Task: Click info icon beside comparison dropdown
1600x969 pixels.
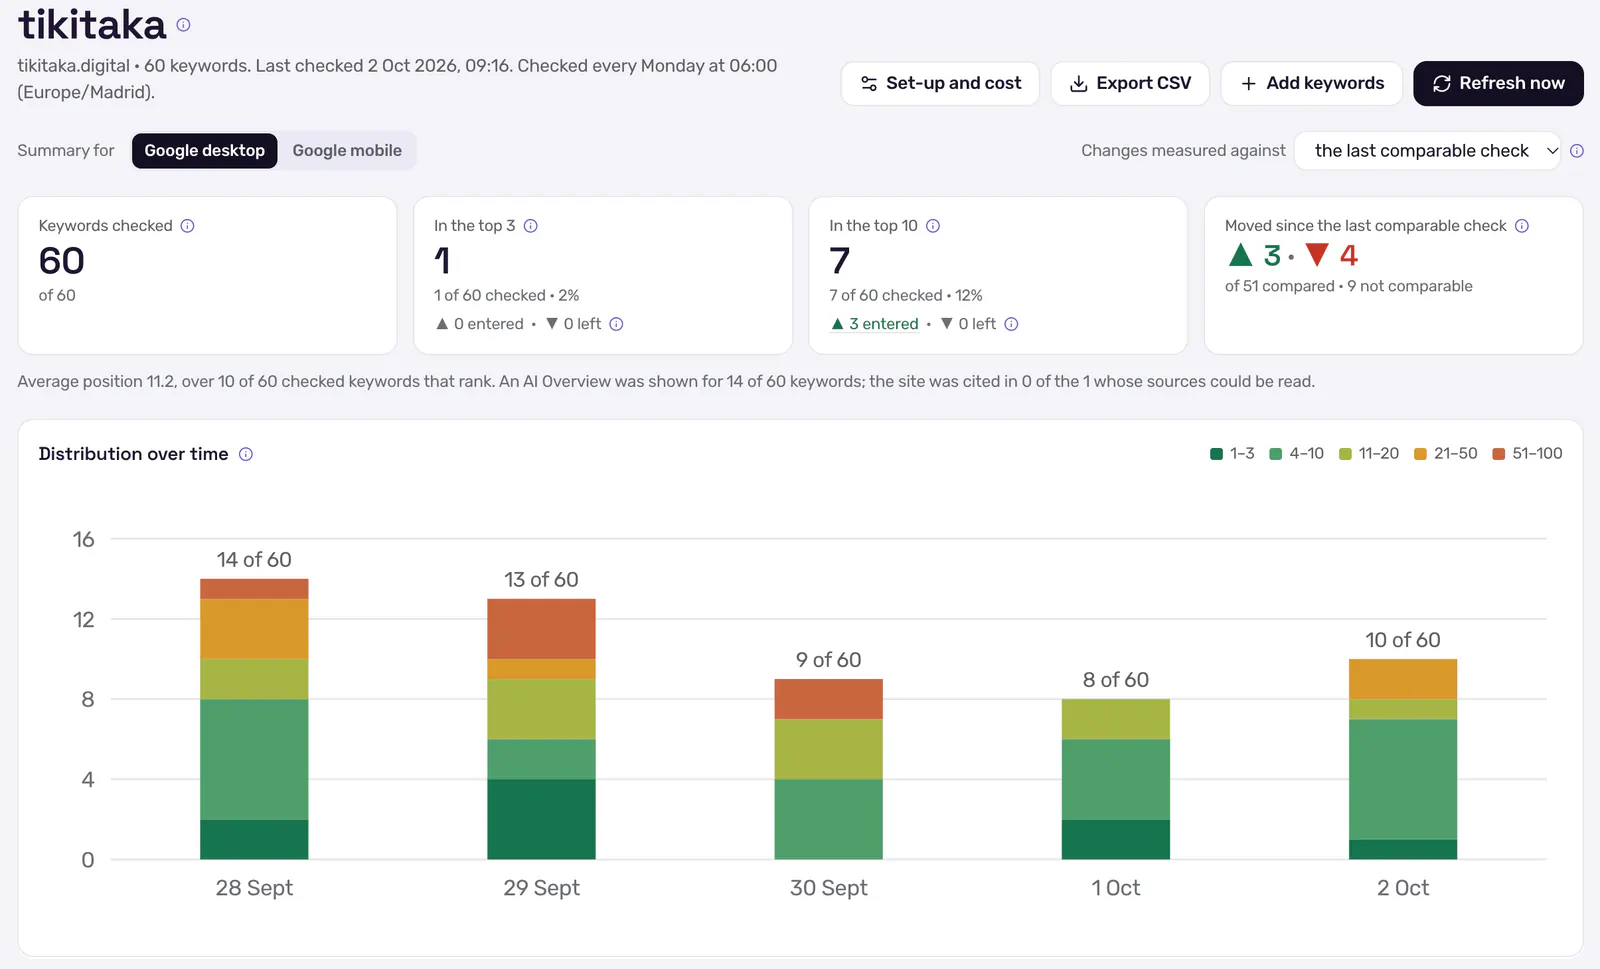Action: point(1577,151)
